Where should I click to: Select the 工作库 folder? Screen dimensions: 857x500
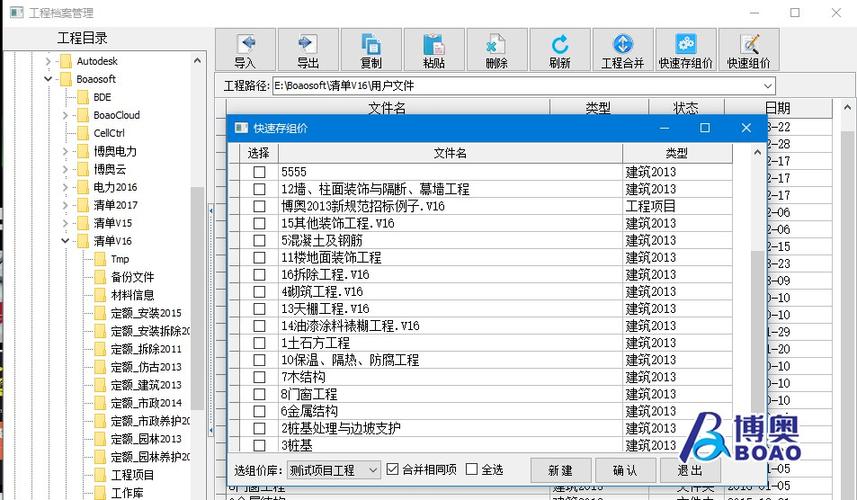119,492
